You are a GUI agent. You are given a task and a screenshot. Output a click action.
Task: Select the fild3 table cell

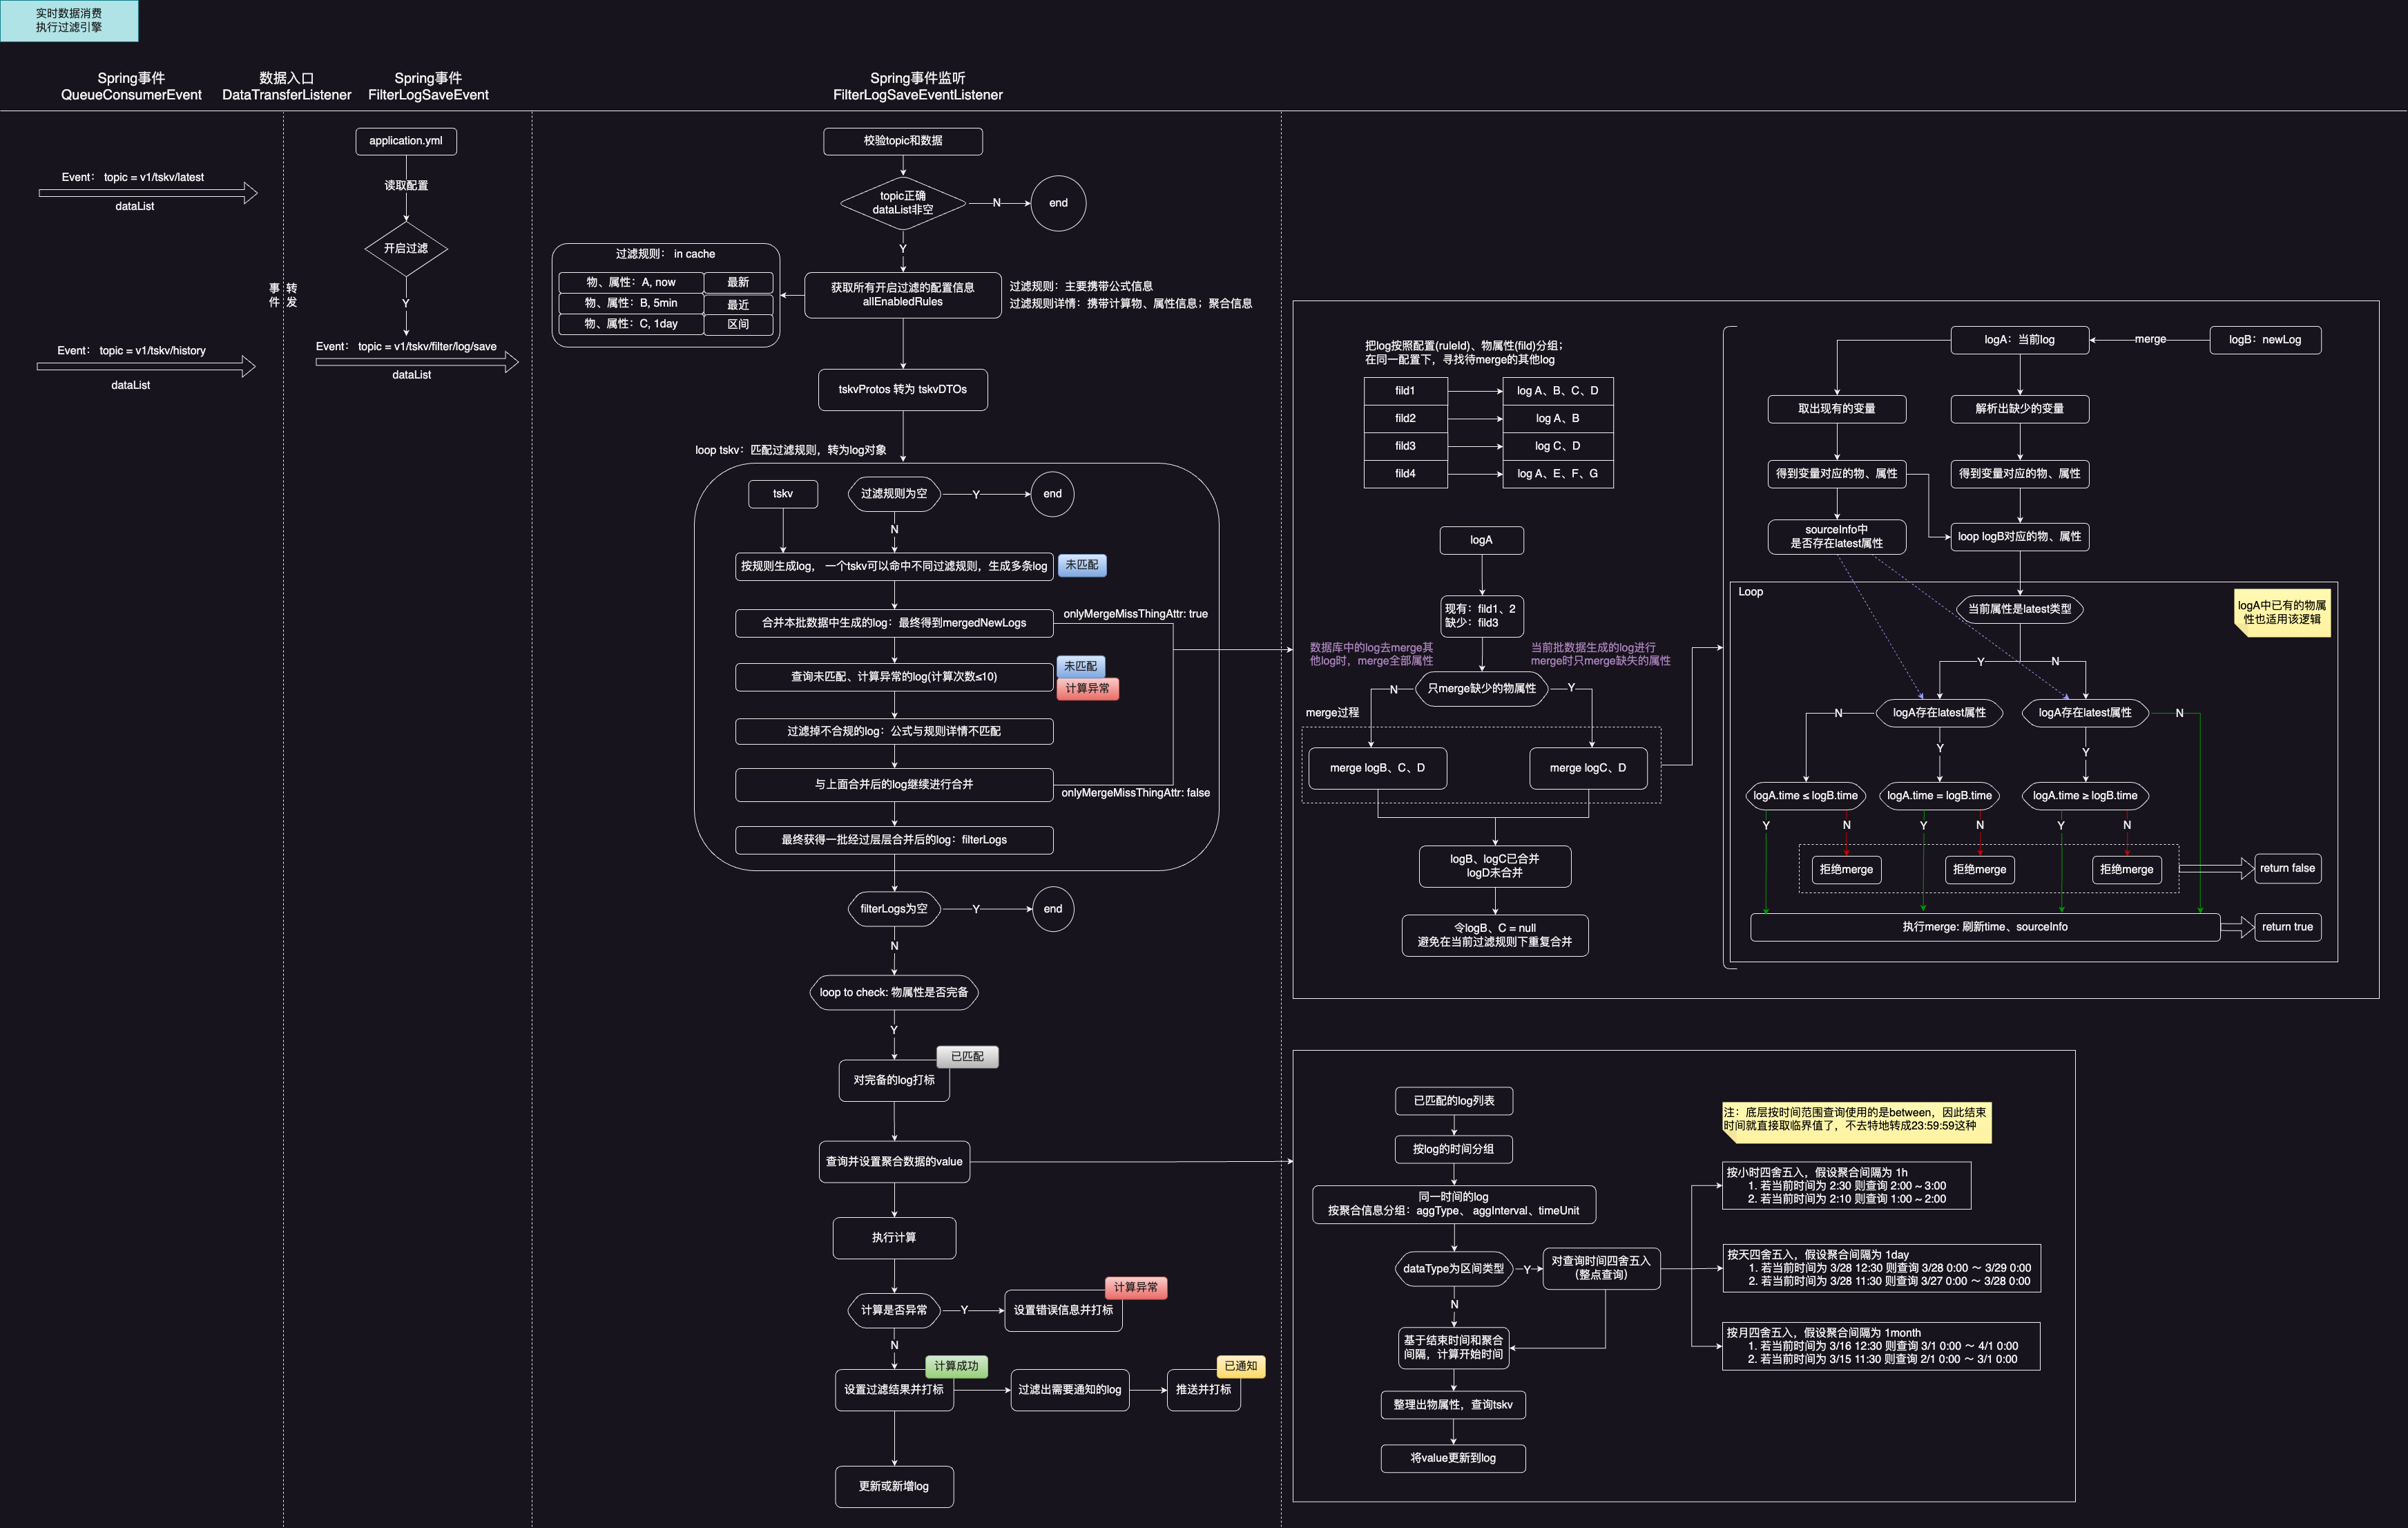pyautogui.click(x=1405, y=446)
